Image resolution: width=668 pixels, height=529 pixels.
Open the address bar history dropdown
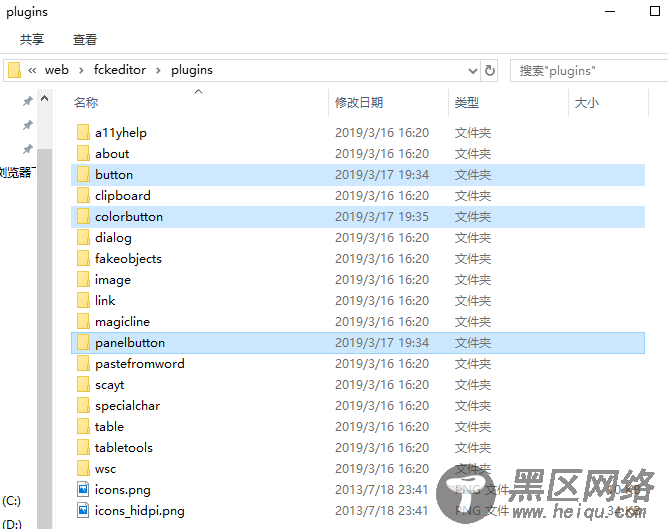click(x=472, y=71)
